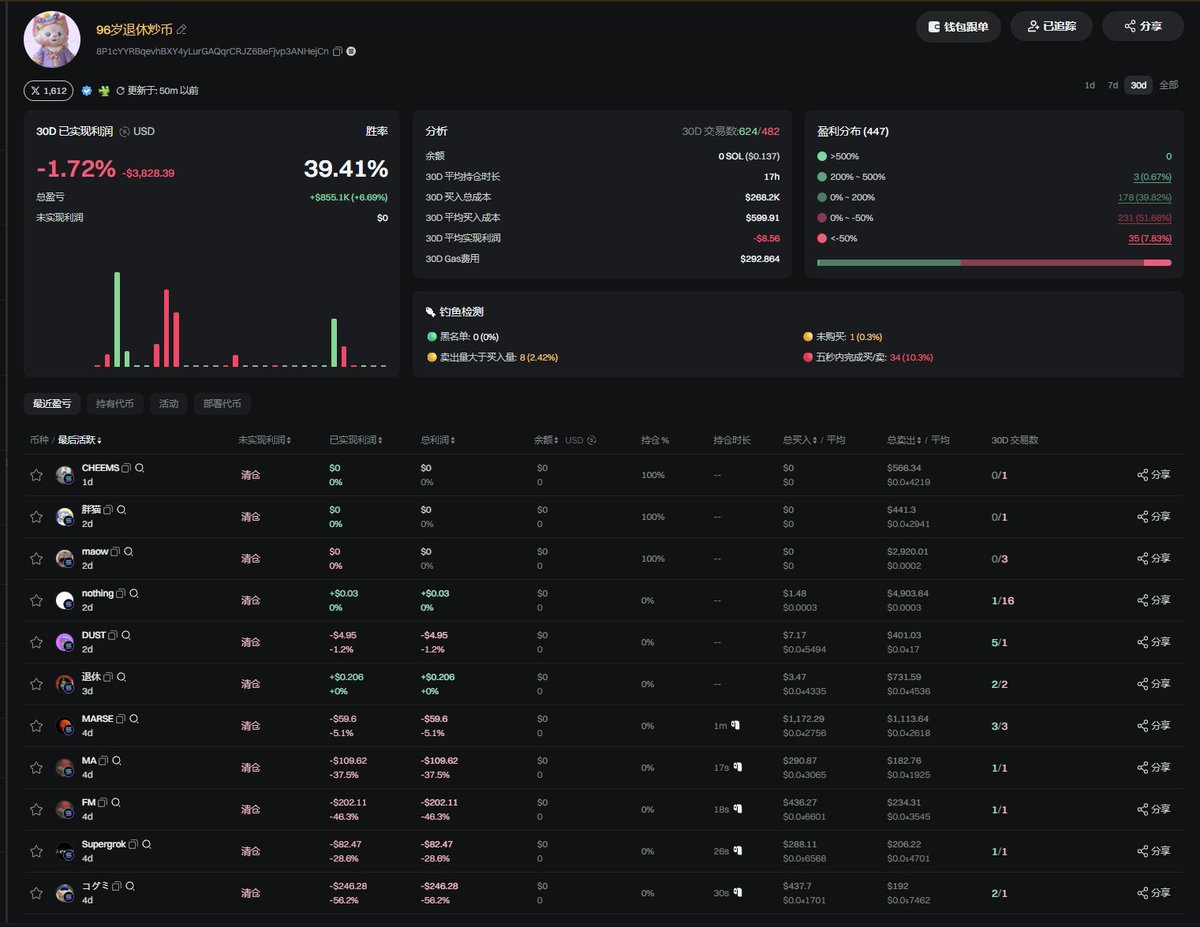The image size is (1200, 927).
Task: Select the 1d time range
Action: pyautogui.click(x=1090, y=85)
